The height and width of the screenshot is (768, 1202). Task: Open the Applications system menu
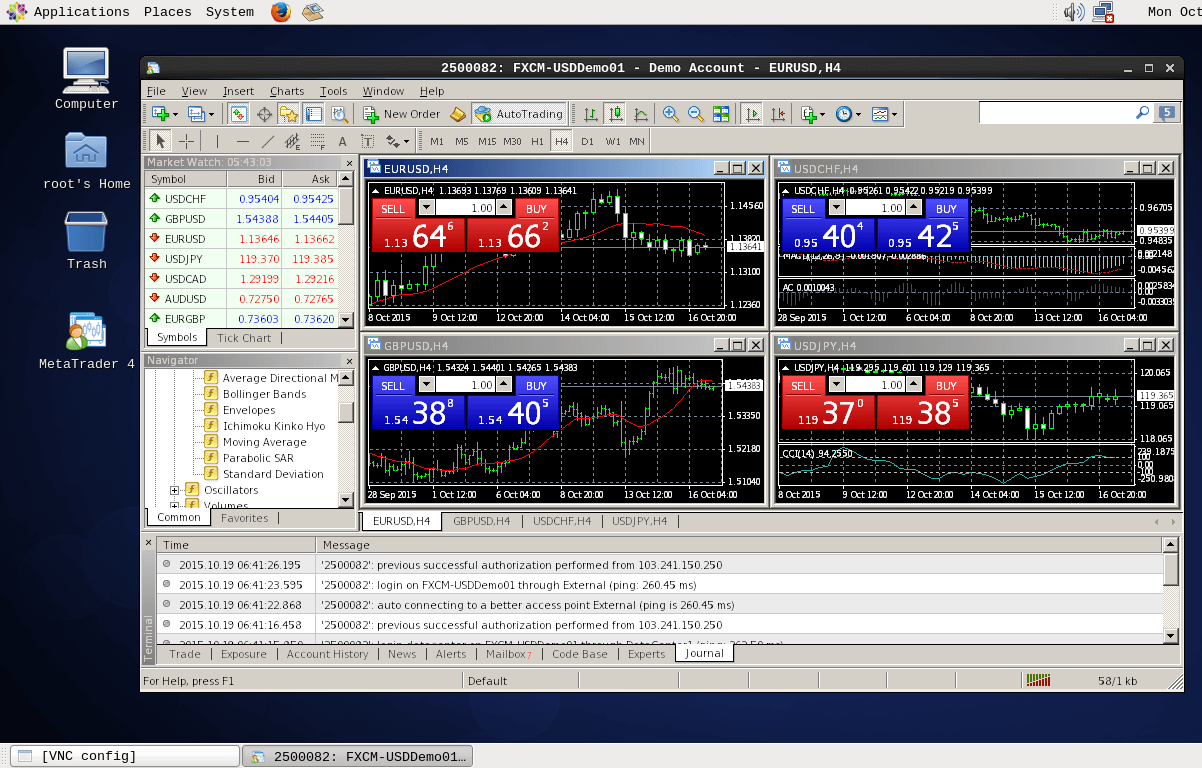[70, 12]
